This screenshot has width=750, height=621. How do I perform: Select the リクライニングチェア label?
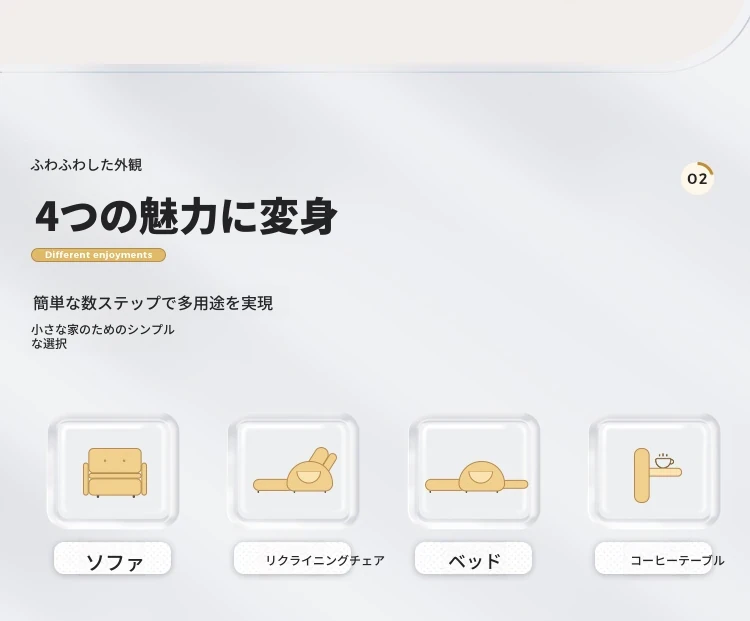tap(324, 560)
